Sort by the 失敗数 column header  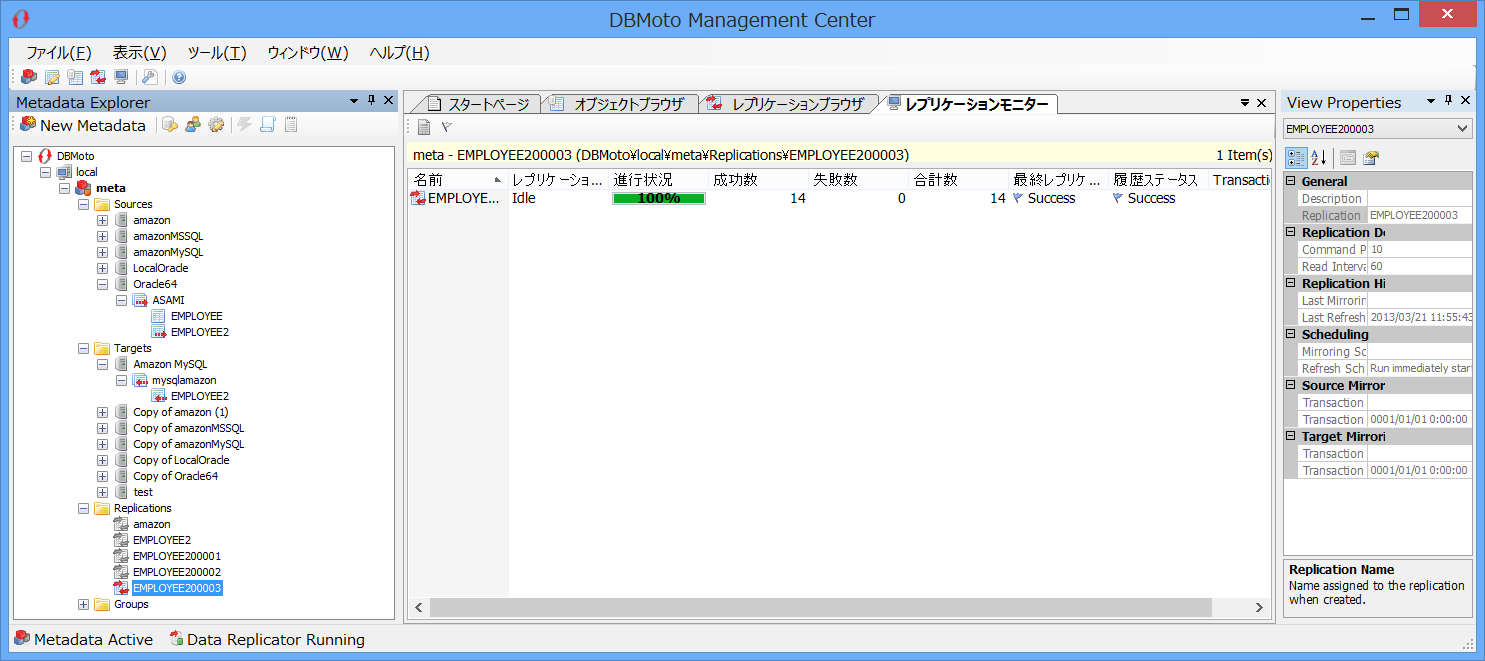858,180
